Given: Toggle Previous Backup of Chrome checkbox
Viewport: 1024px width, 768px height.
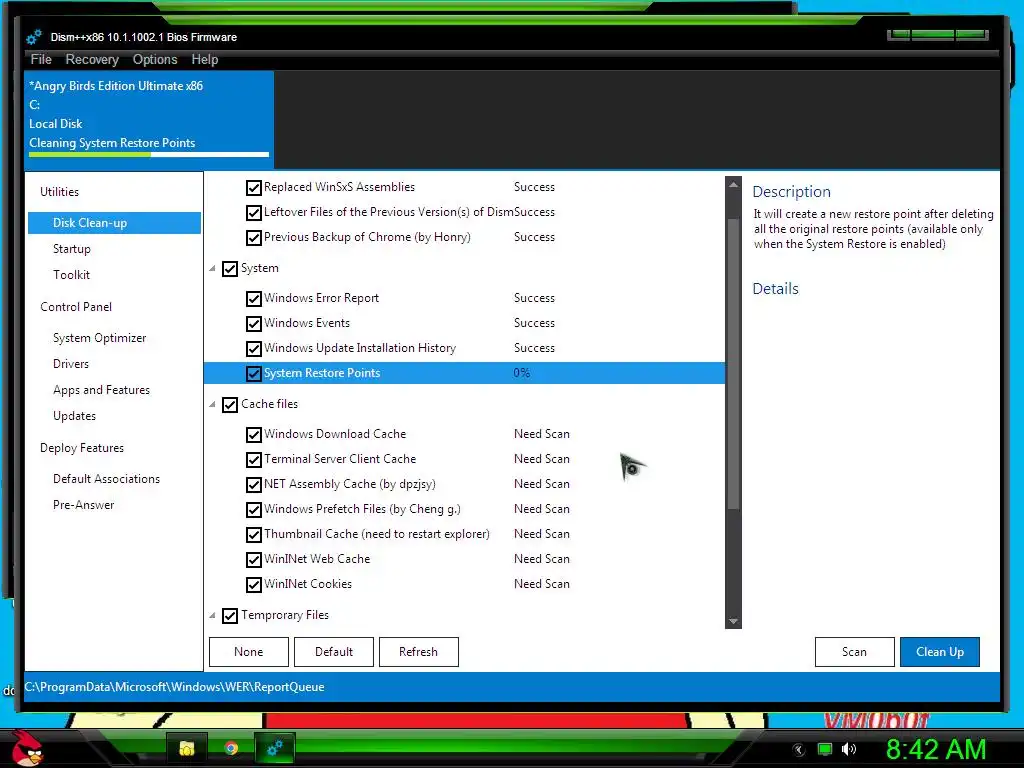Looking at the screenshot, I should tap(254, 238).
